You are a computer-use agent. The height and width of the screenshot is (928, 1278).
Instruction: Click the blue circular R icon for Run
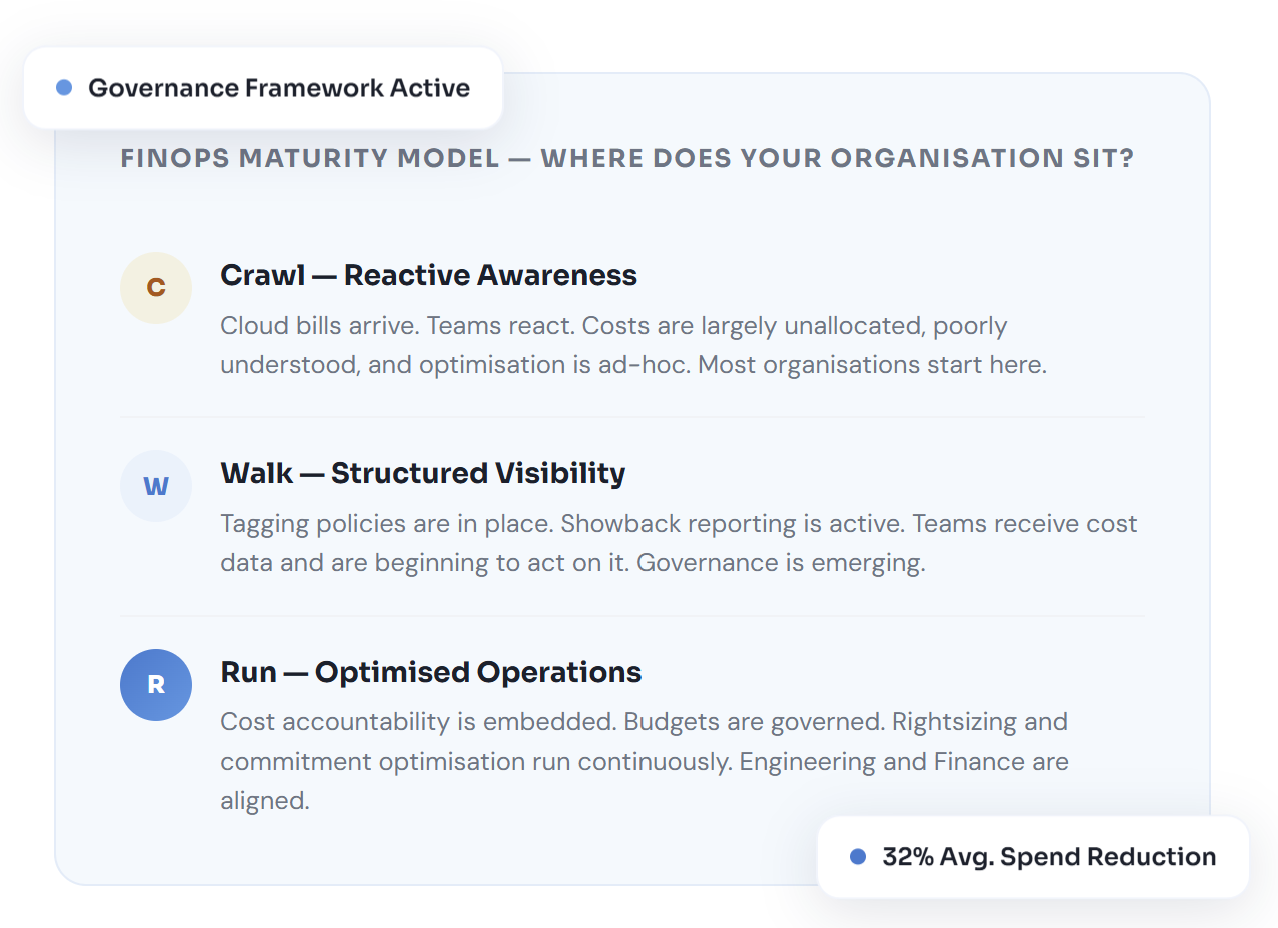[x=156, y=685]
